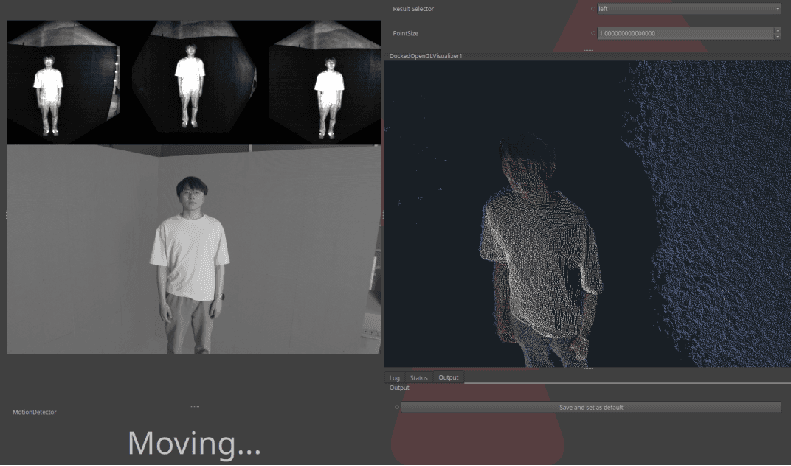Click the splitter dots above the visualizer title
Viewport: 791px width, 466px height.
588,50
